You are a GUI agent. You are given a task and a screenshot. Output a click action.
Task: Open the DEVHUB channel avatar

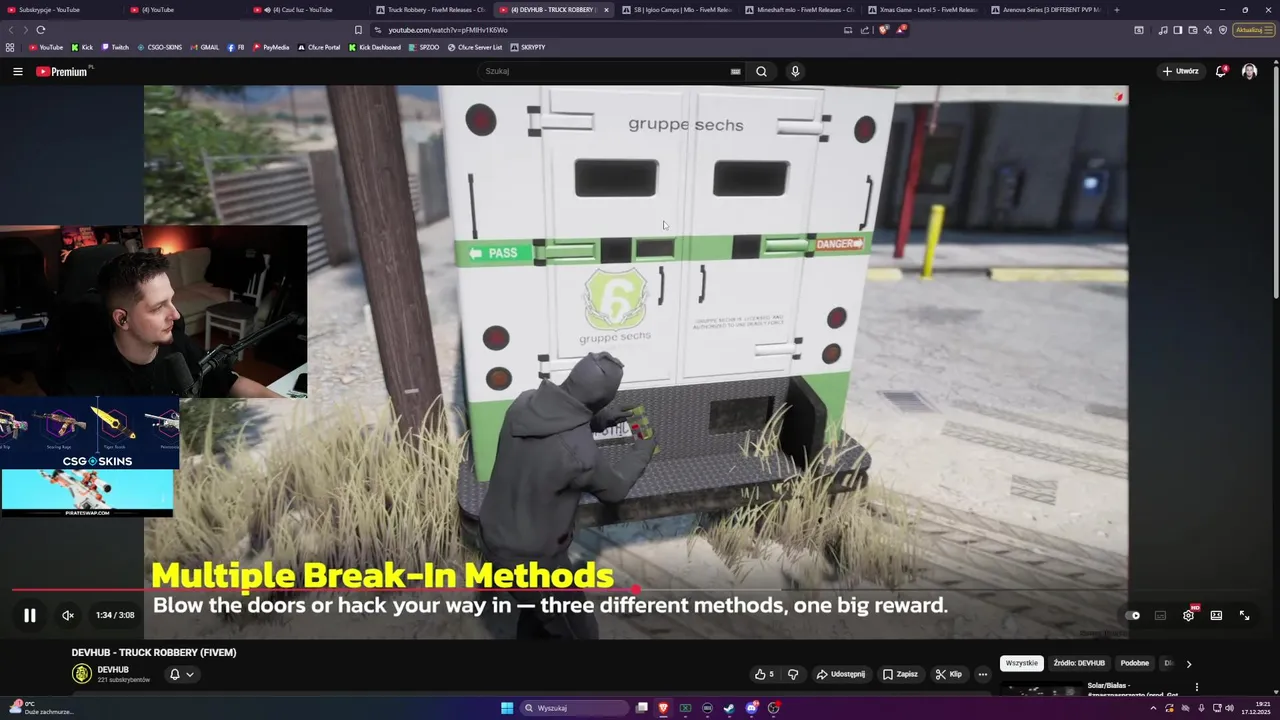click(82, 674)
